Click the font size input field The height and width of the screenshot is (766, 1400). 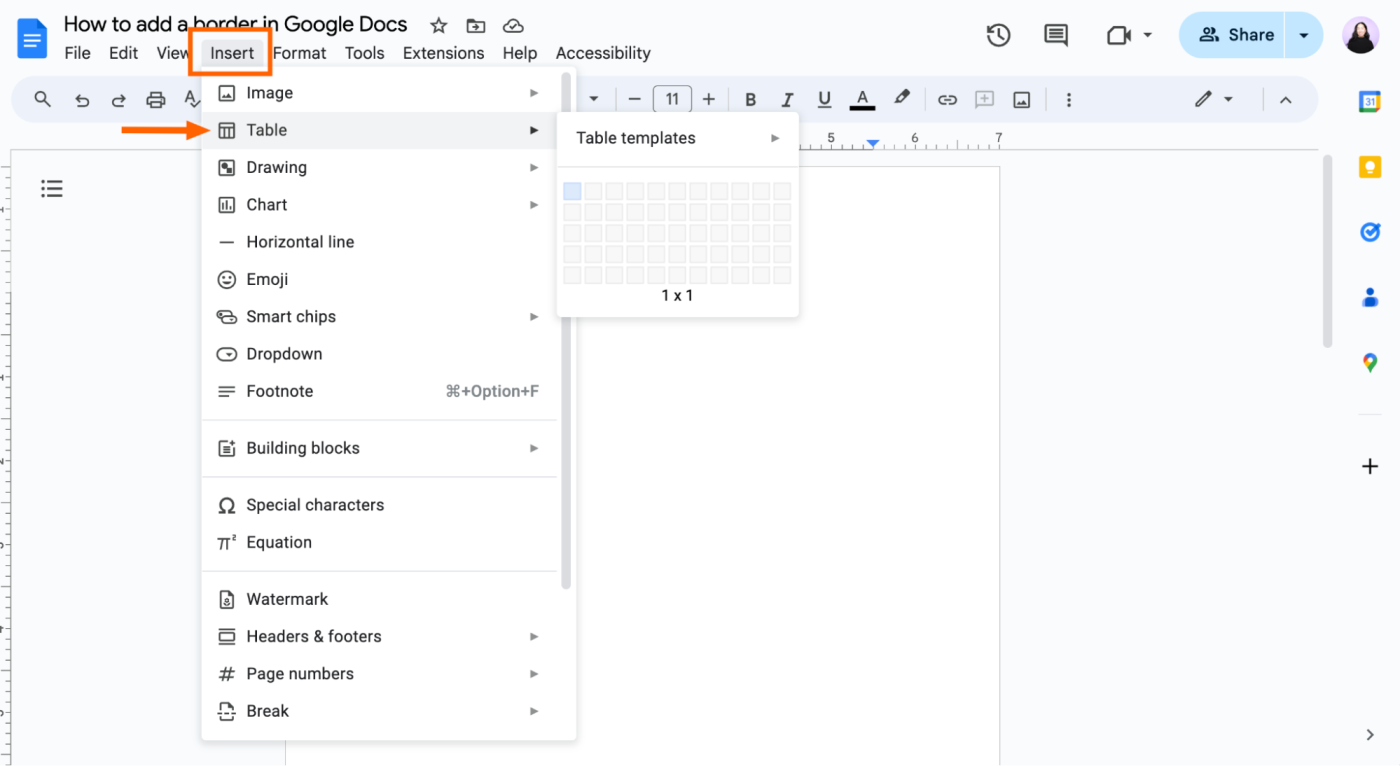point(672,99)
